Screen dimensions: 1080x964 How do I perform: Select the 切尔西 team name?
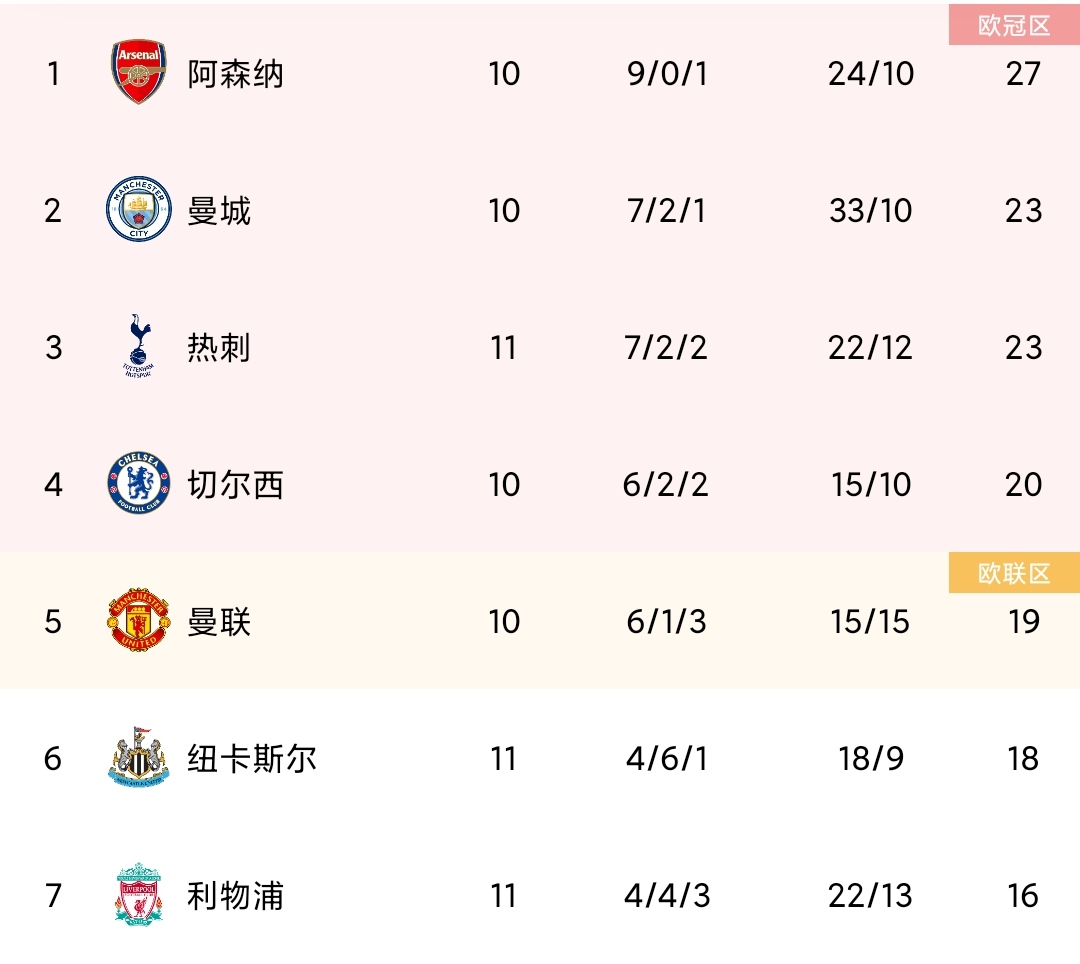click(236, 485)
